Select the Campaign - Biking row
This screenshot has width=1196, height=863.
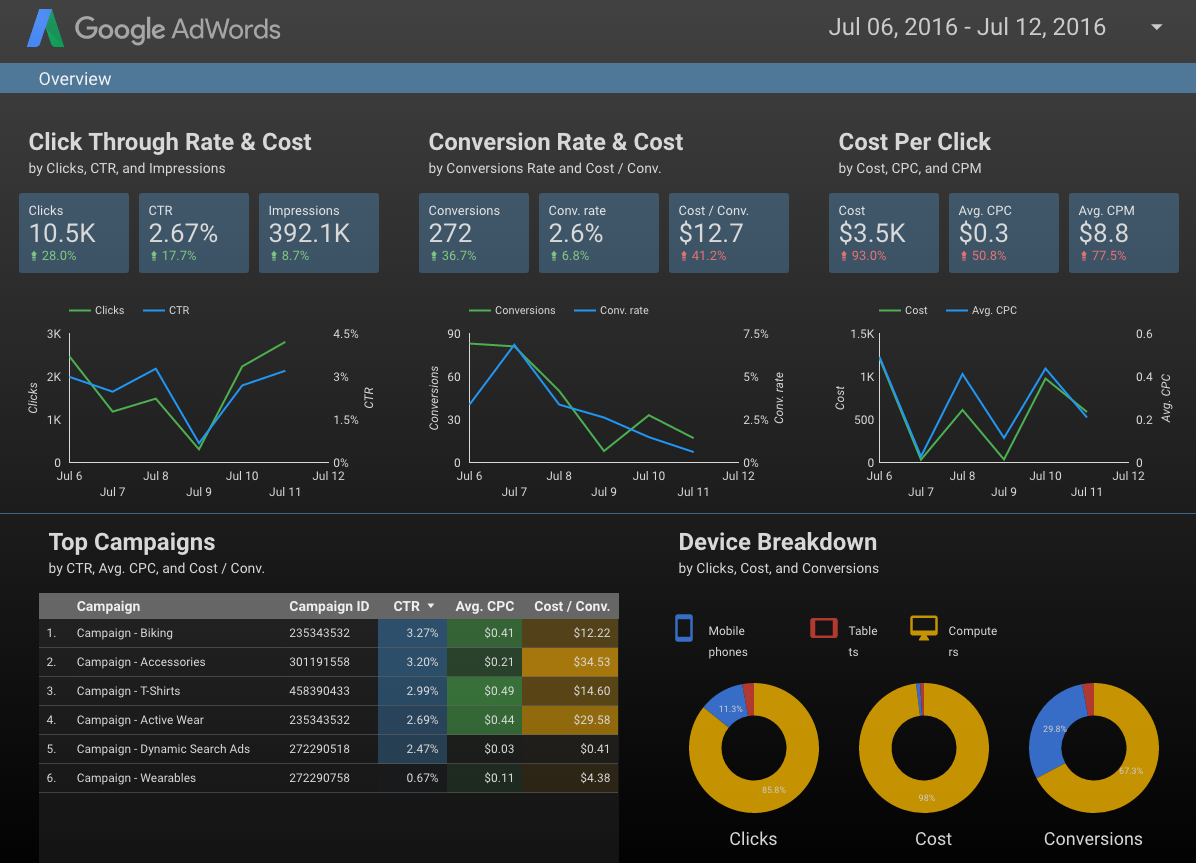(329, 633)
